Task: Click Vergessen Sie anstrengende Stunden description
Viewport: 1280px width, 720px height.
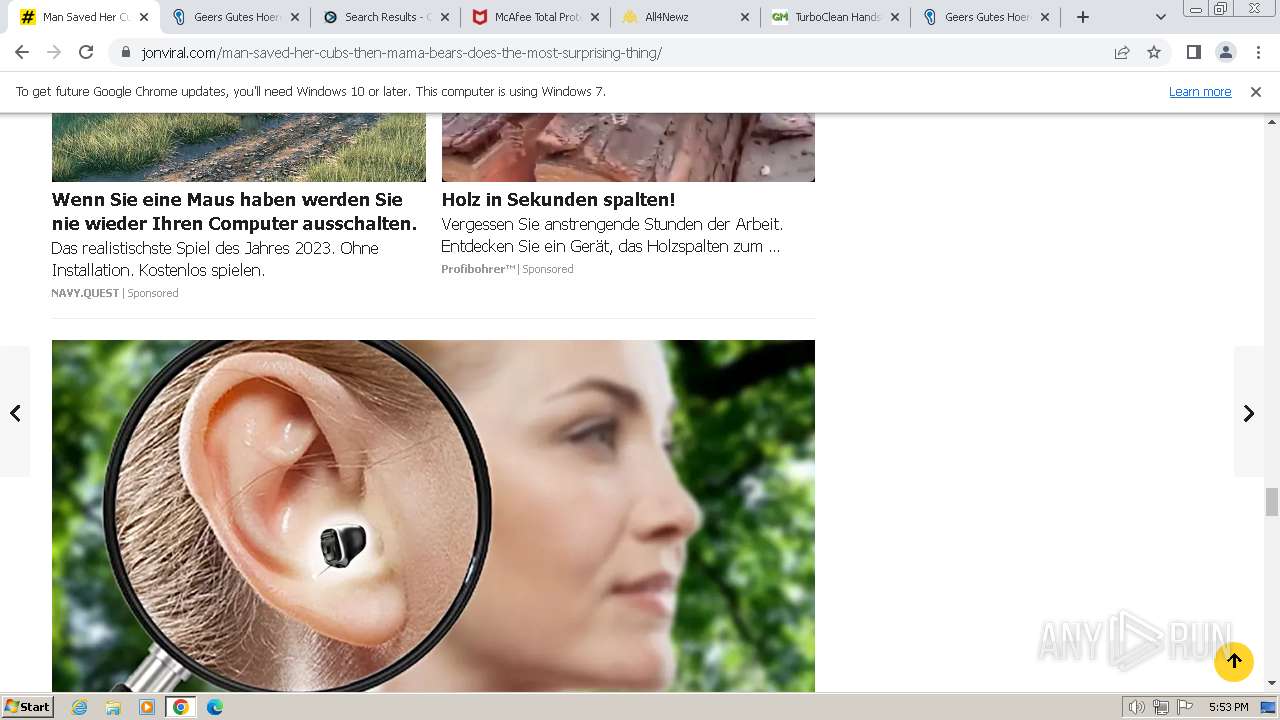Action: (x=612, y=235)
